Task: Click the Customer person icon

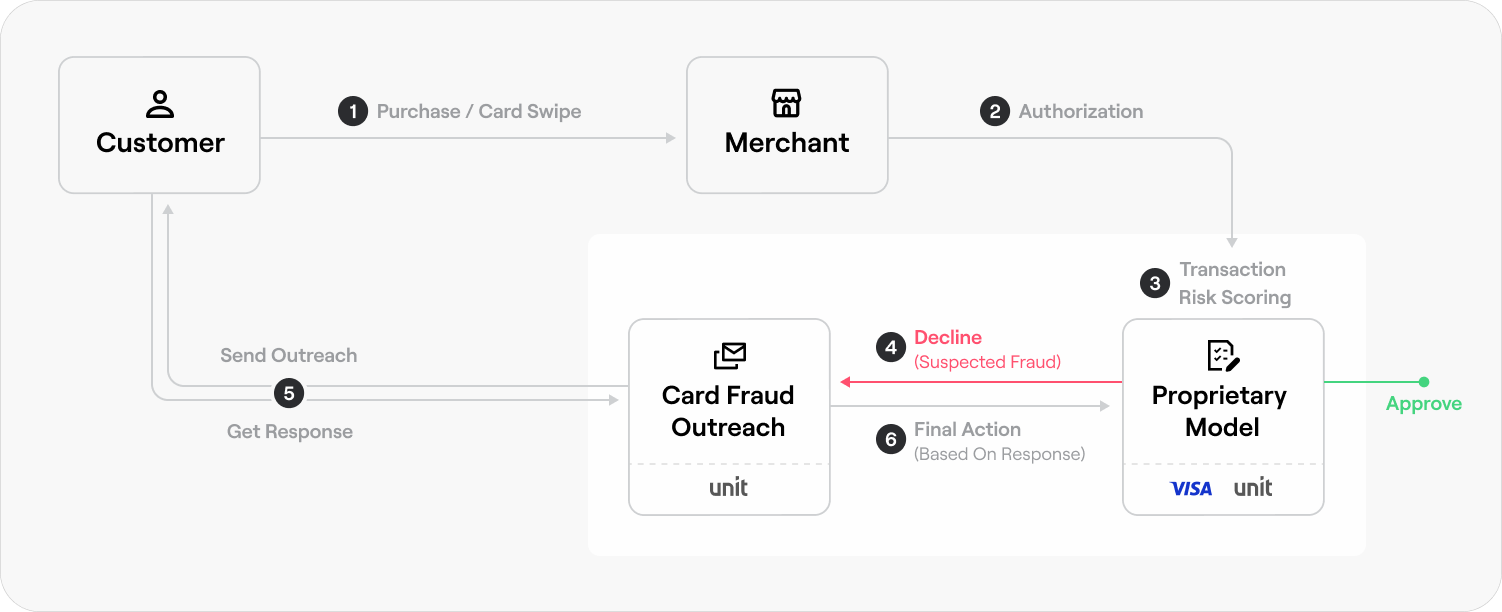Action: click(x=160, y=104)
